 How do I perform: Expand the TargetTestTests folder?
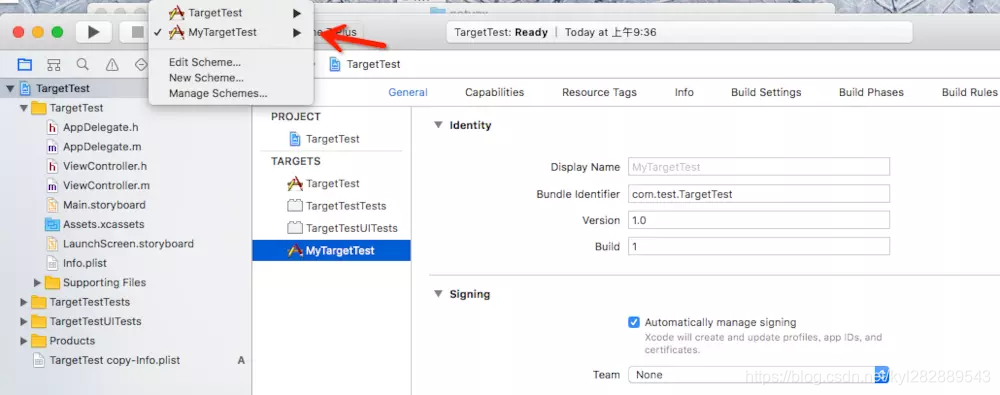tap(24, 302)
